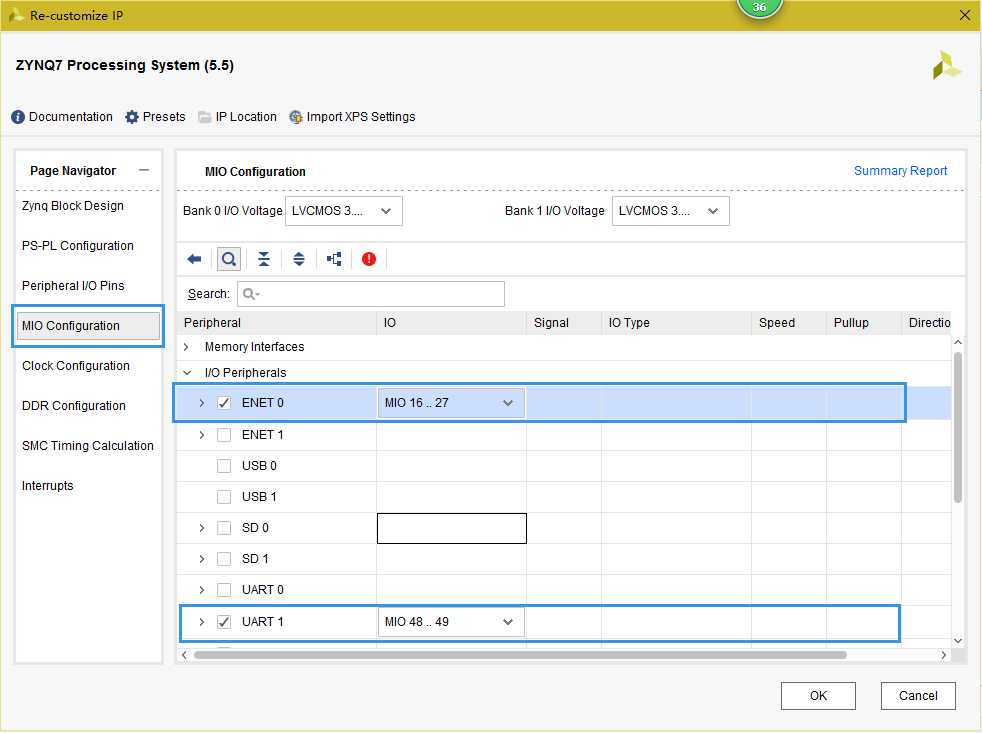Click in the Search input field

pos(371,294)
